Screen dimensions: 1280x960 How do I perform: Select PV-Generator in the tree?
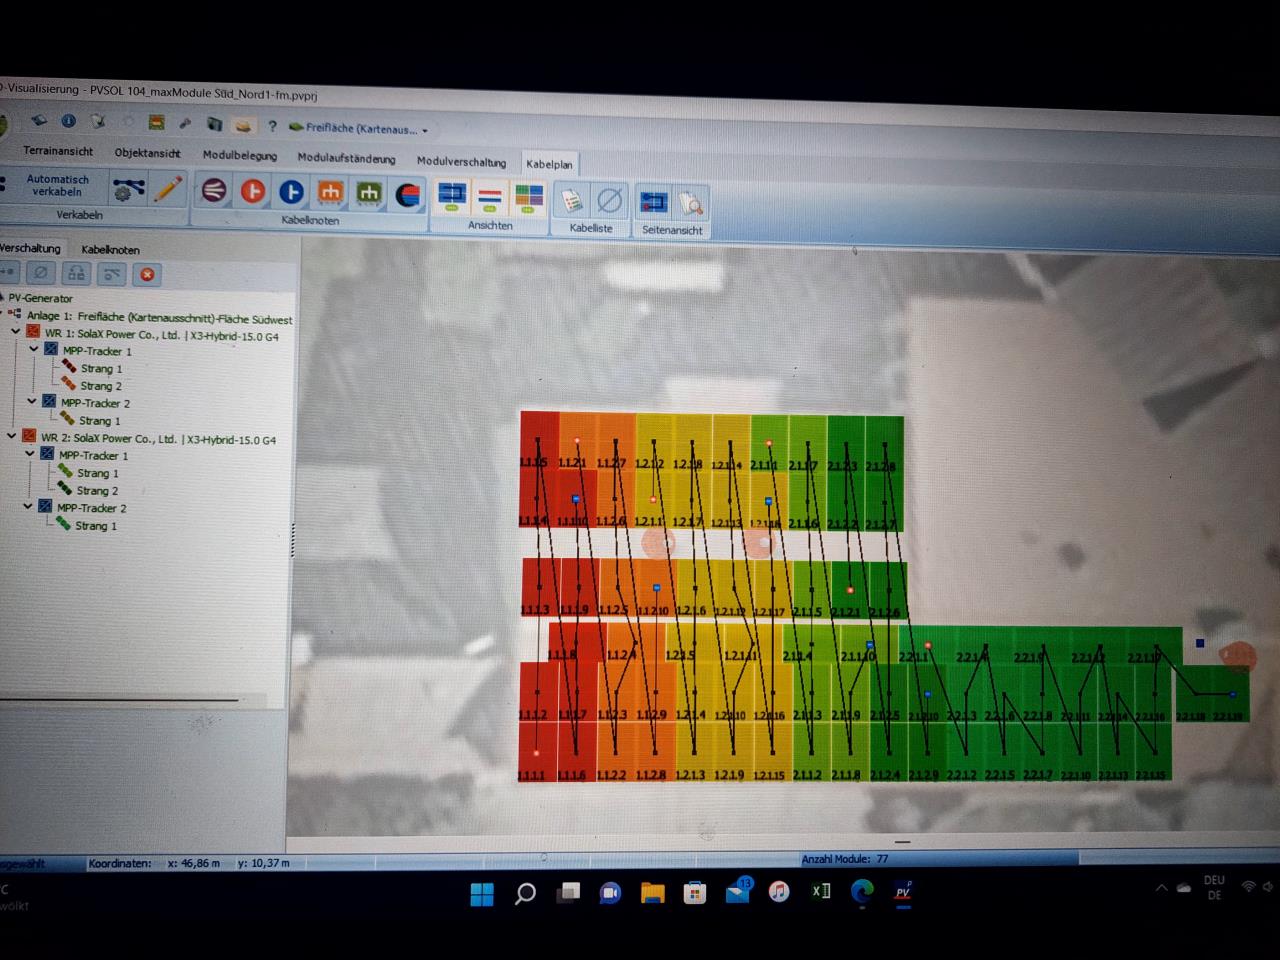[x=40, y=298]
